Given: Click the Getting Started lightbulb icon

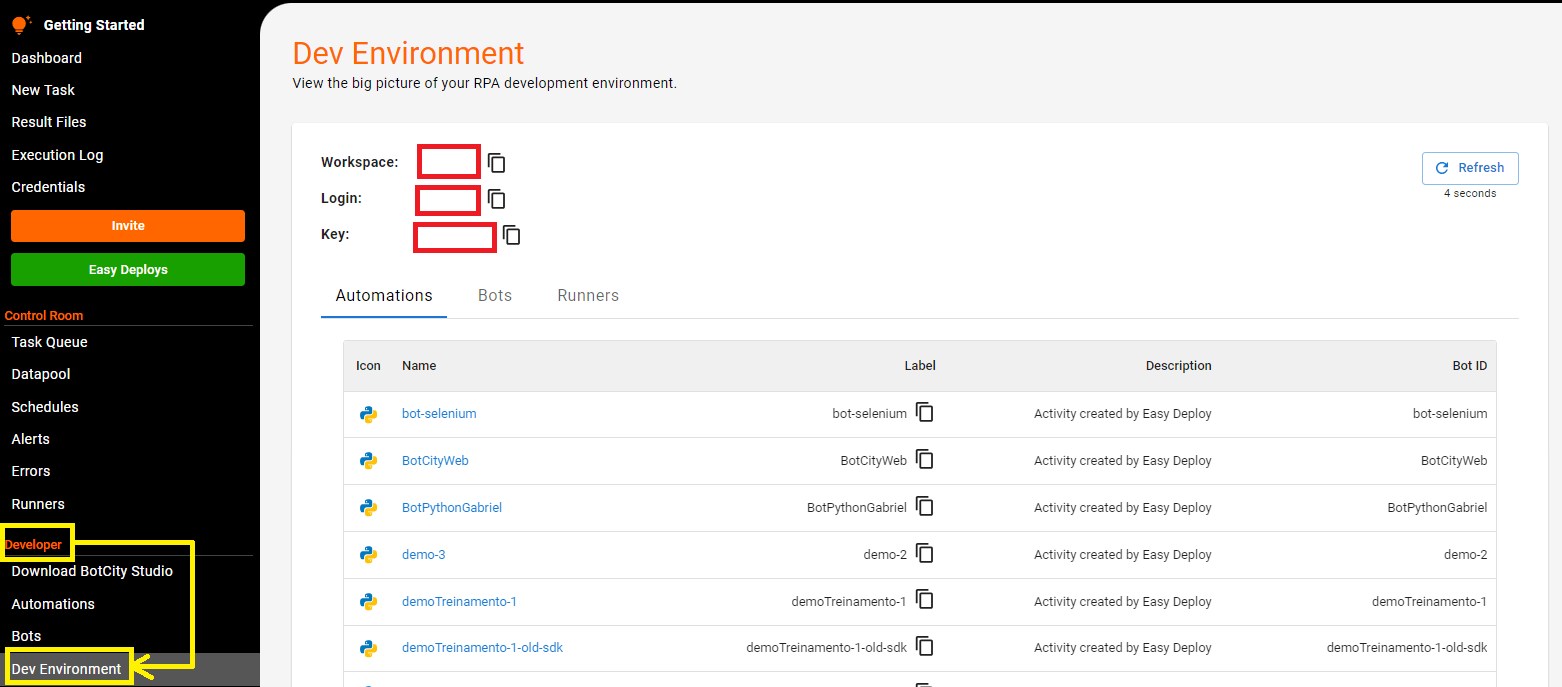Looking at the screenshot, I should 20,24.
